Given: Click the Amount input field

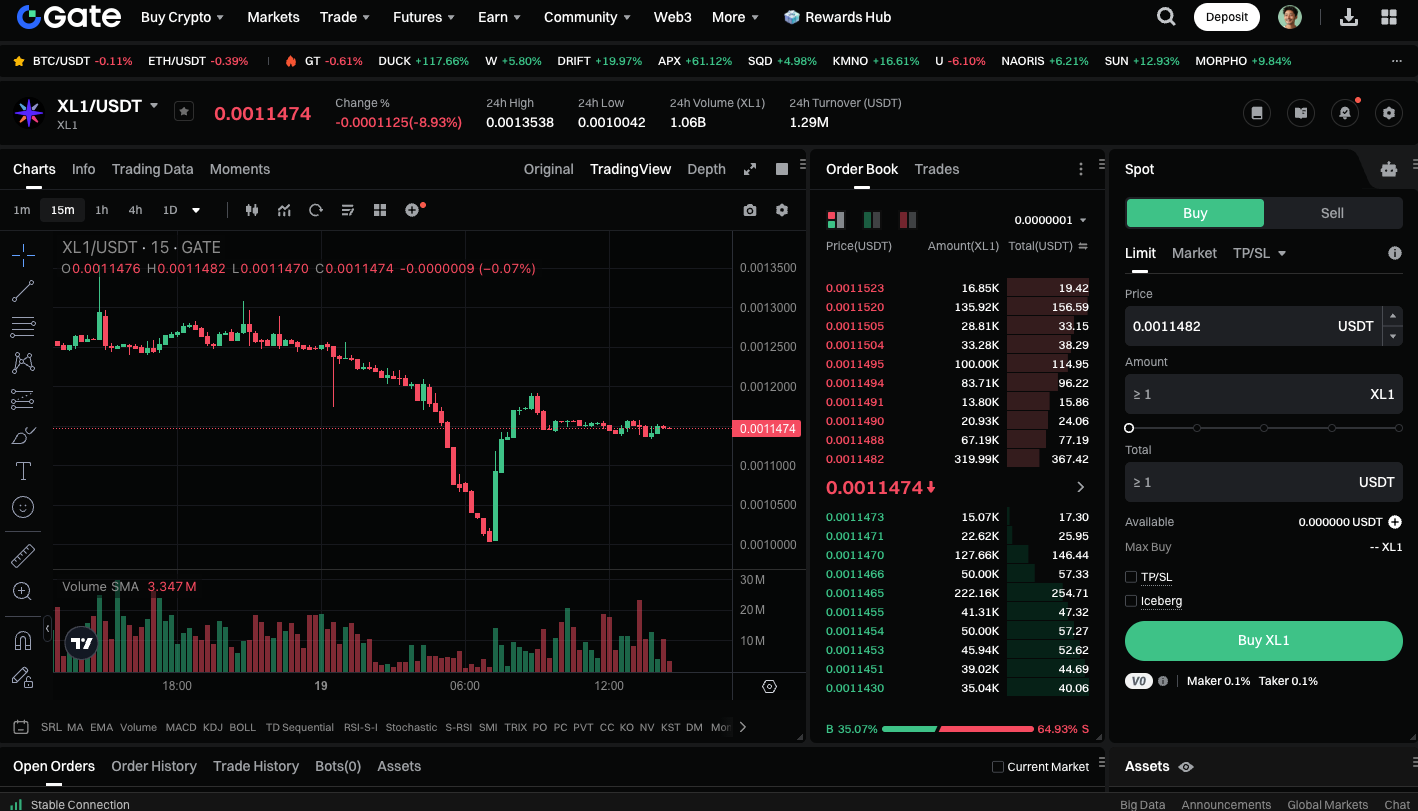Looking at the screenshot, I should (x=1264, y=394).
